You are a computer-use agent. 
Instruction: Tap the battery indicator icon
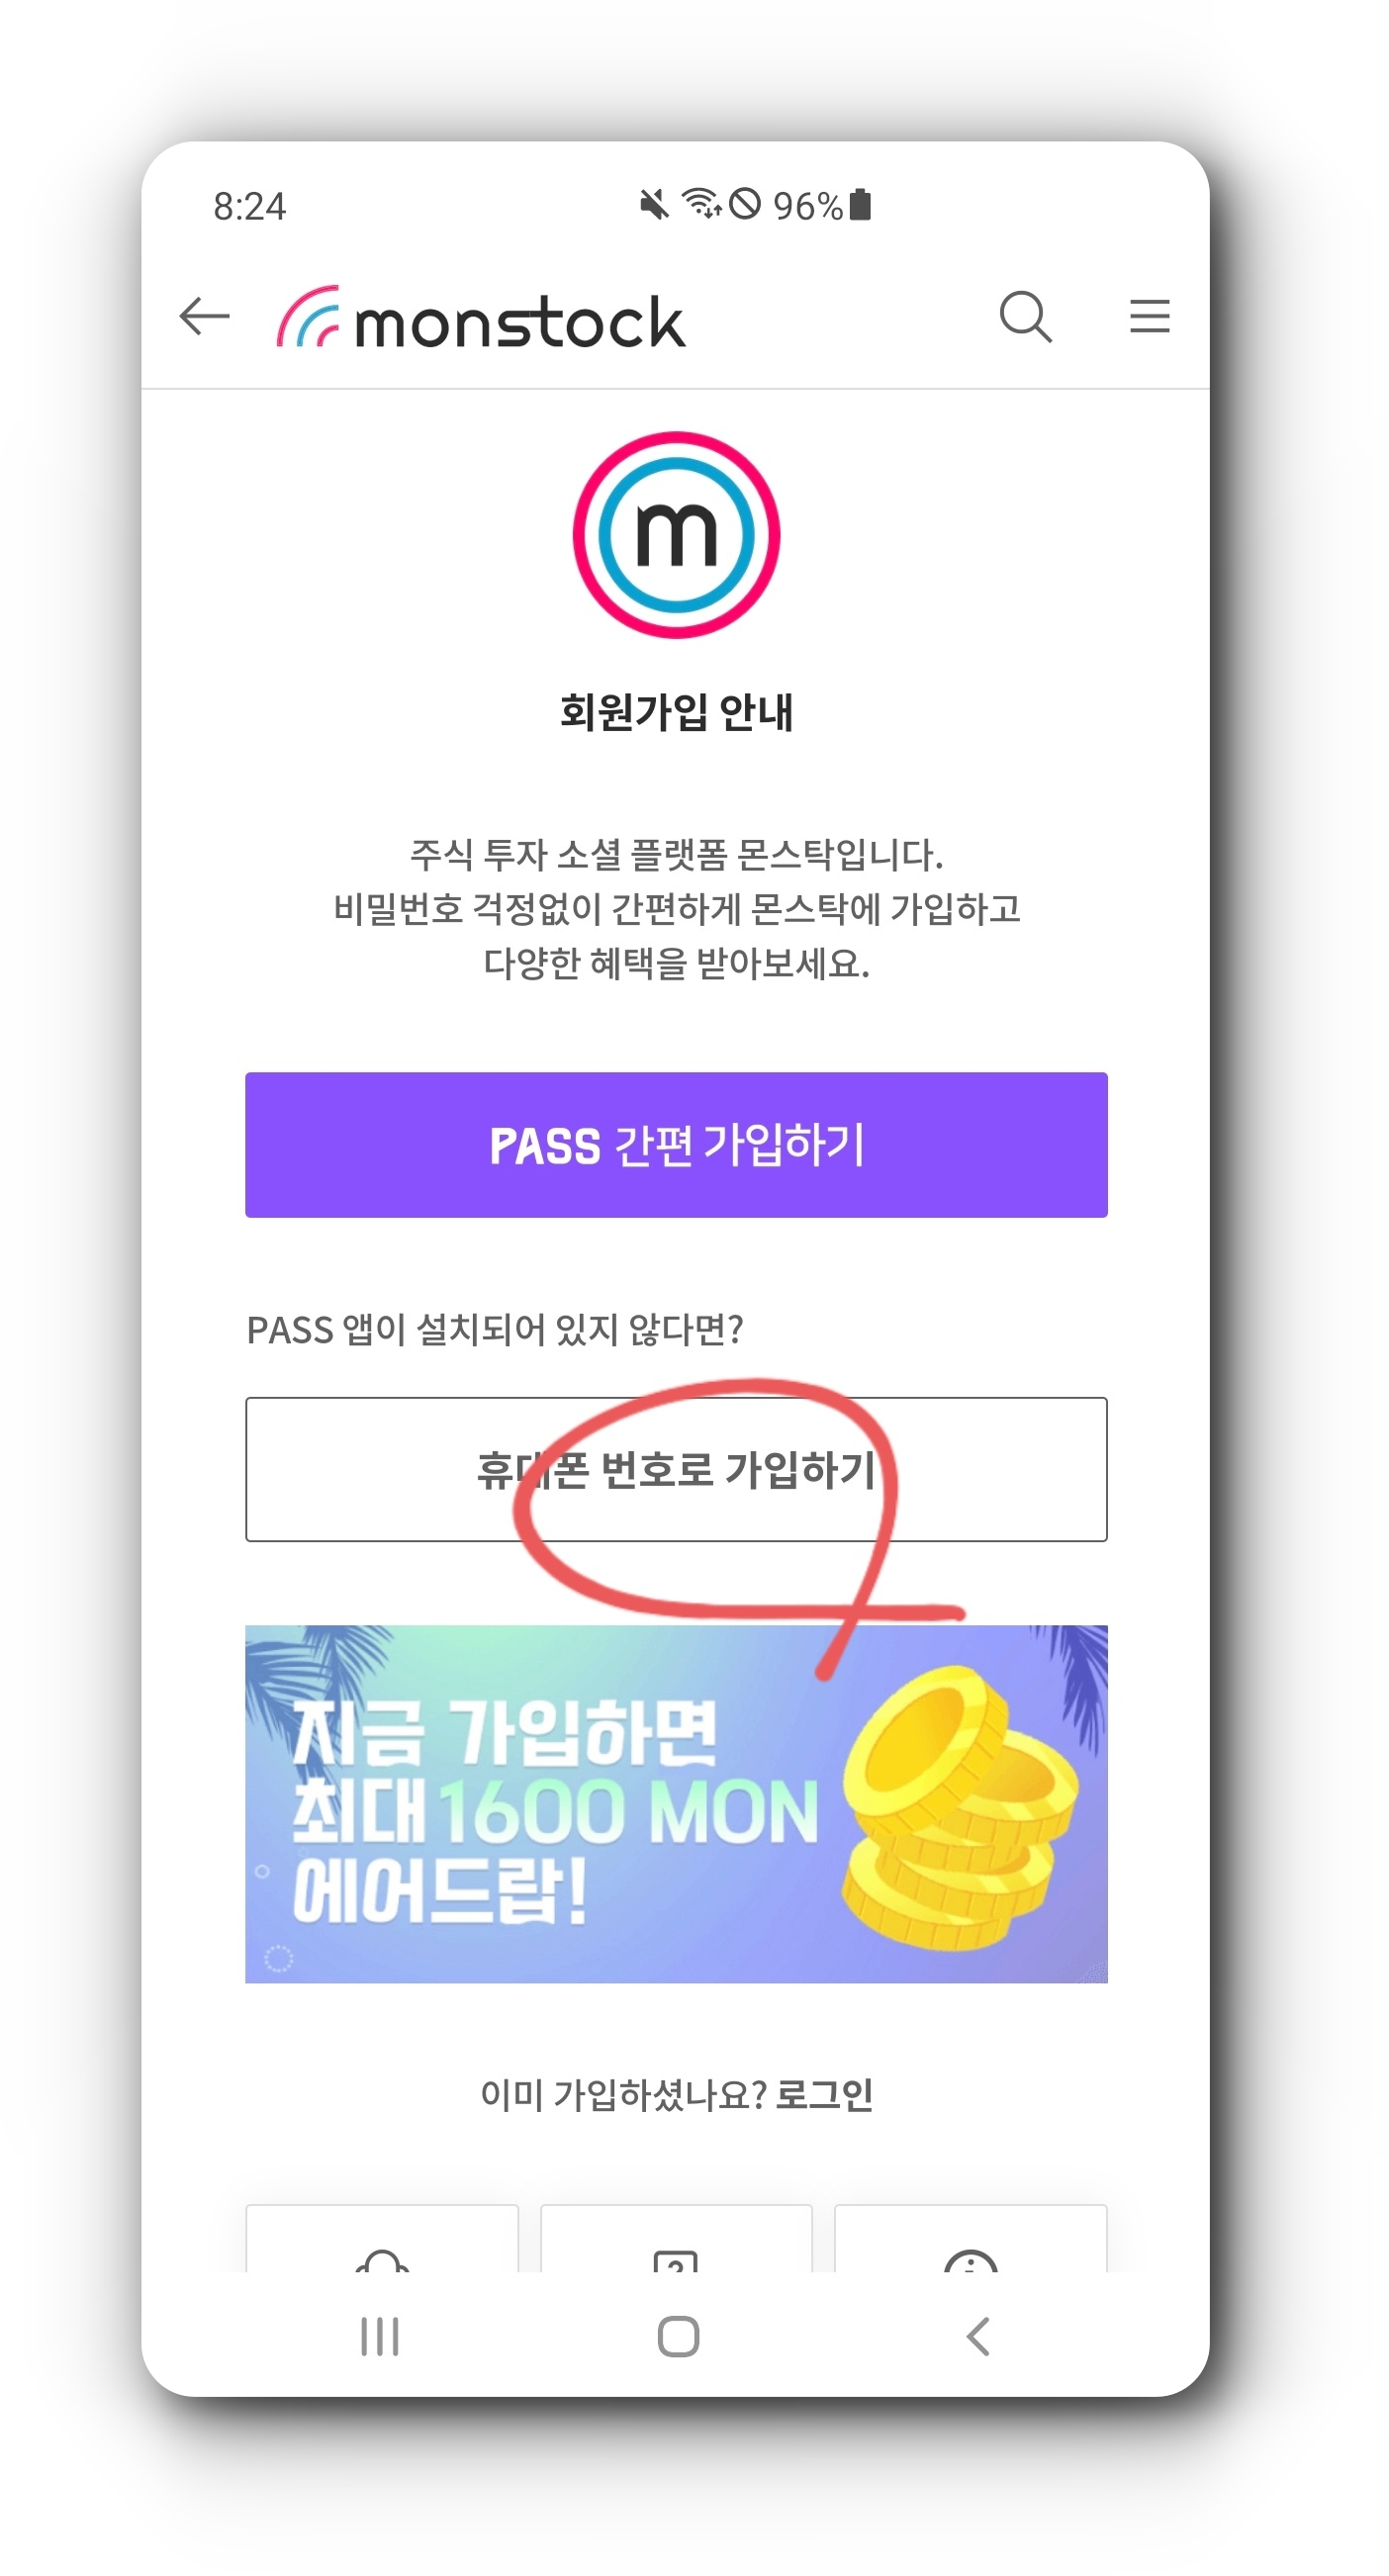(x=860, y=204)
